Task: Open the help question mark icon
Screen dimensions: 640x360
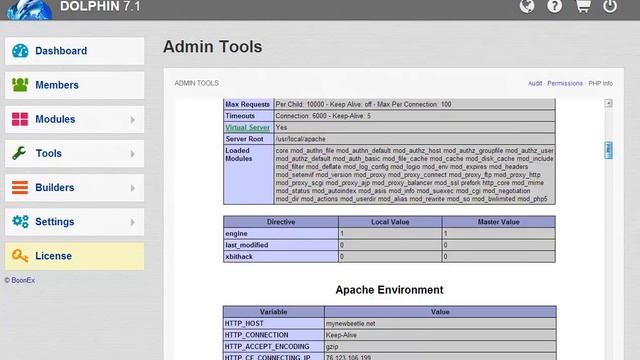Action: 554,6
